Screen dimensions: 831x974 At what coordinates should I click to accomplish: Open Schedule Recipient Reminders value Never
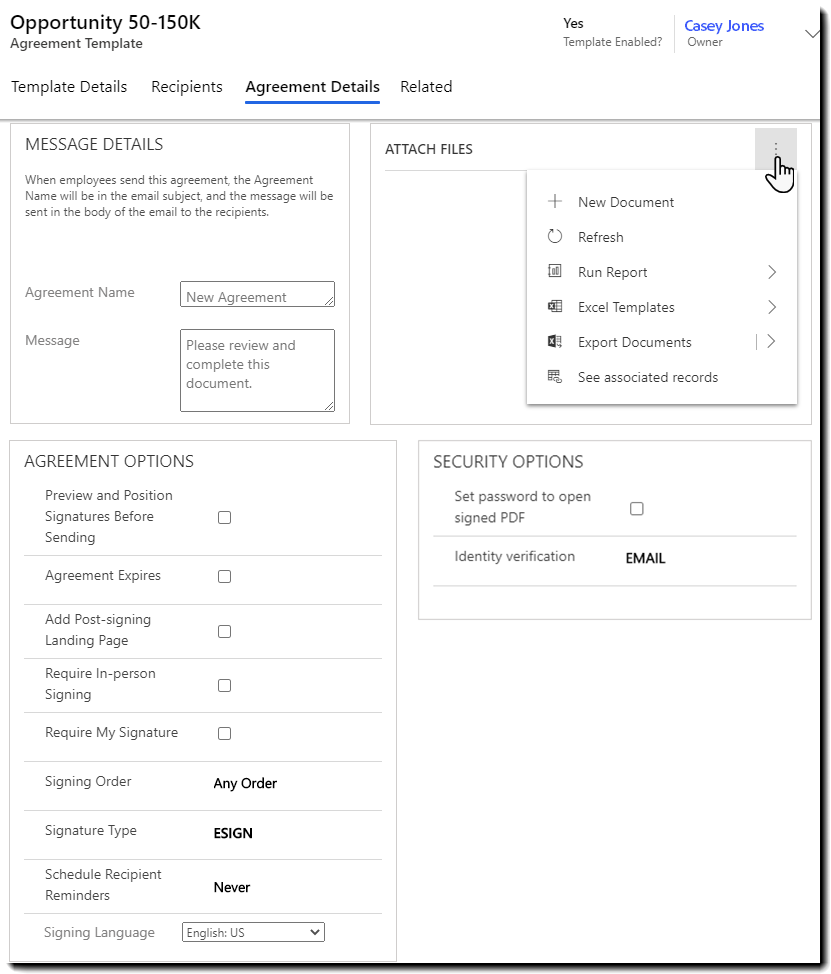[232, 887]
